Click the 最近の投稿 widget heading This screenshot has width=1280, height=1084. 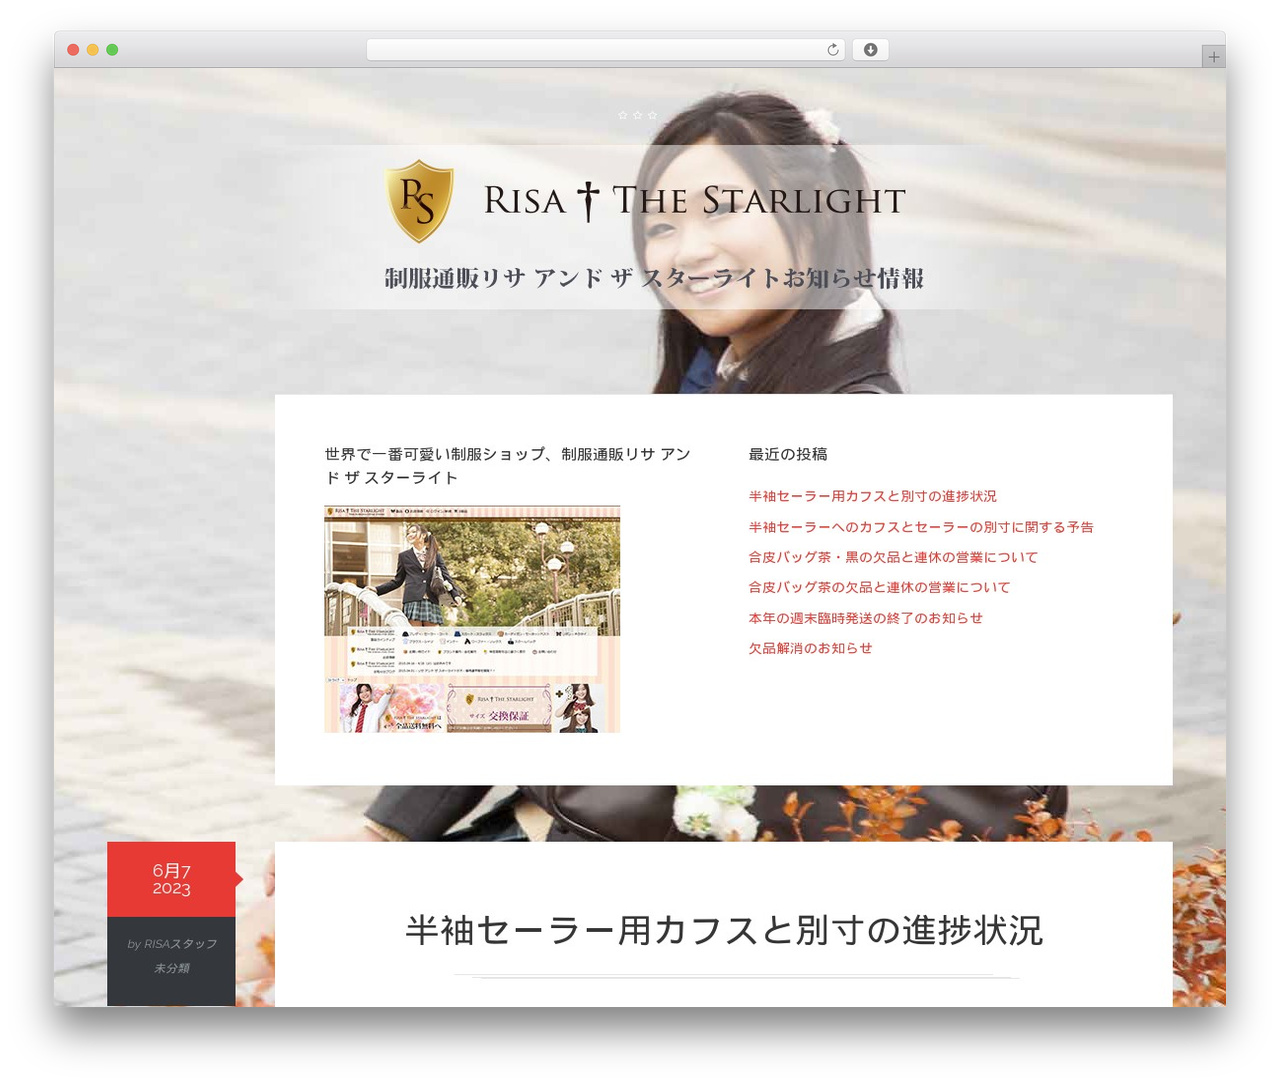click(x=788, y=454)
